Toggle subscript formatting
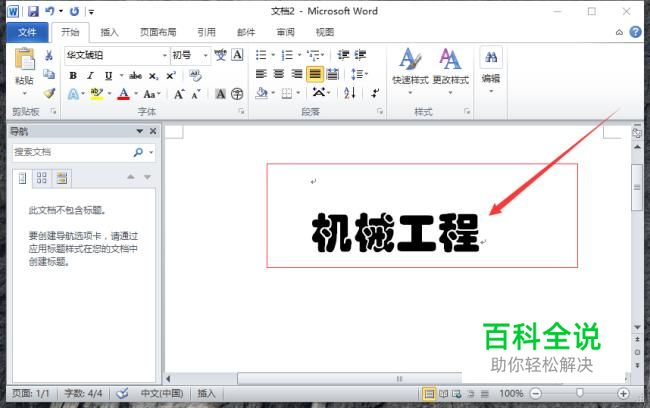650x408 pixels. [153, 76]
